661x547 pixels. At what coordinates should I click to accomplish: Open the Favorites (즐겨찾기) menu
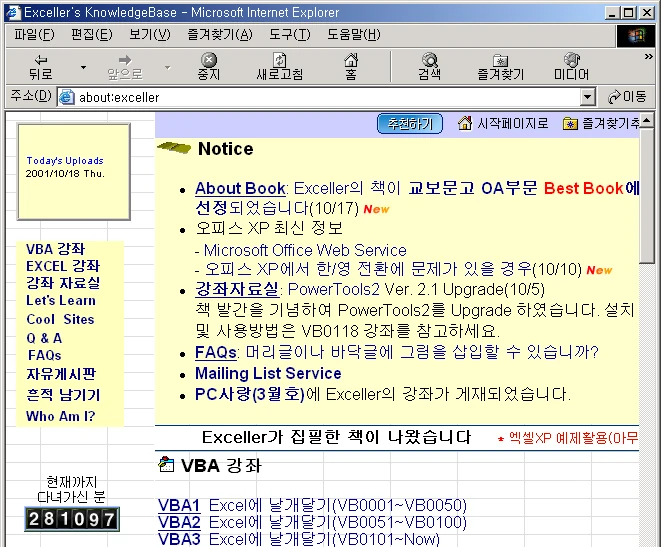[220, 34]
